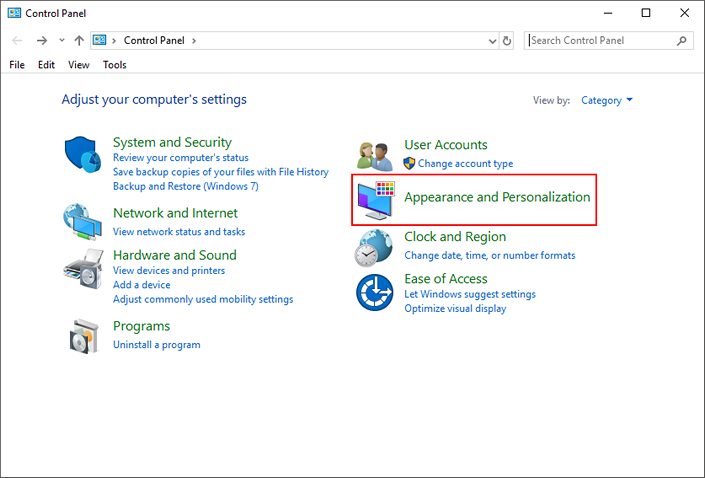Viewport: 705px width, 478px height.
Task: Open the System and Security shield icon
Action: [x=83, y=154]
